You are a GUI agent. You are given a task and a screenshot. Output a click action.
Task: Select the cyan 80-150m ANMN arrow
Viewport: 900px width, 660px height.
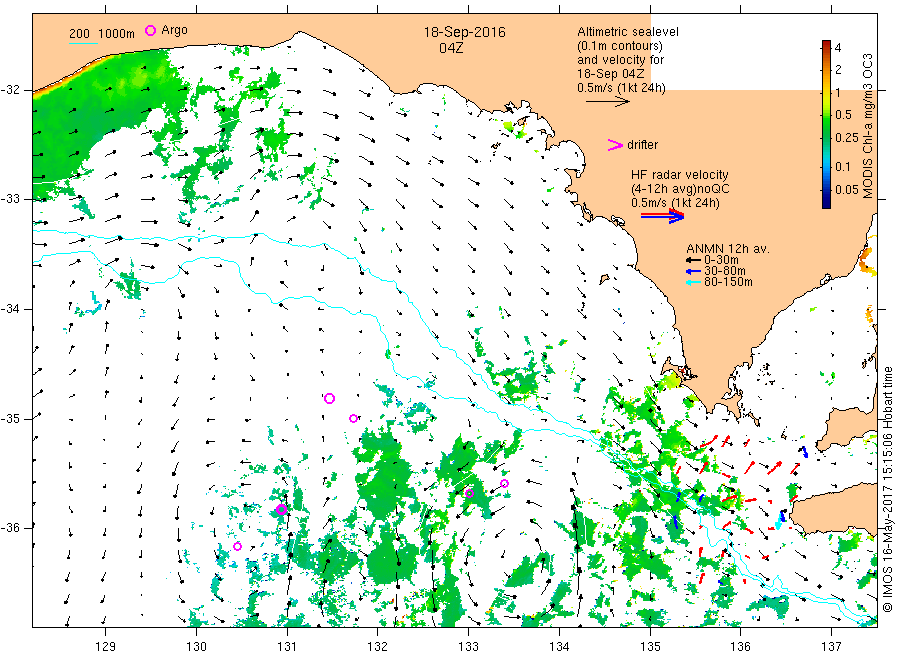pyautogui.click(x=694, y=282)
